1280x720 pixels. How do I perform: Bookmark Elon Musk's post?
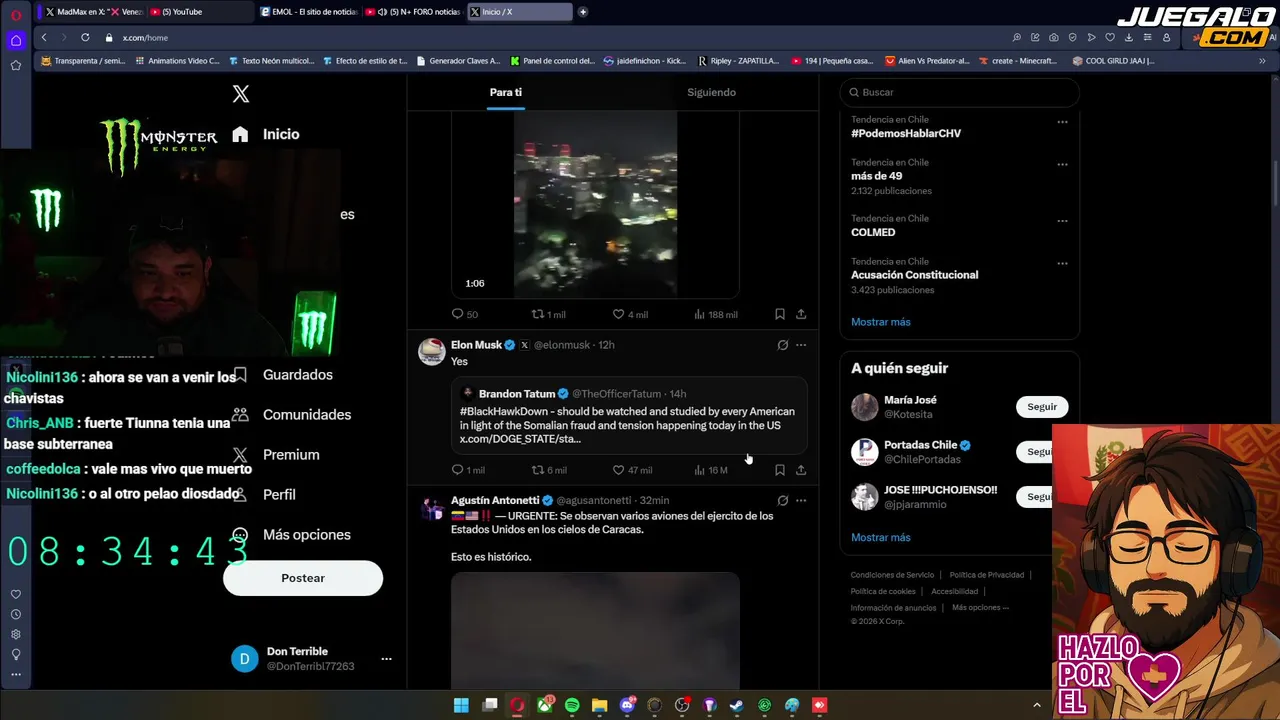click(x=780, y=470)
